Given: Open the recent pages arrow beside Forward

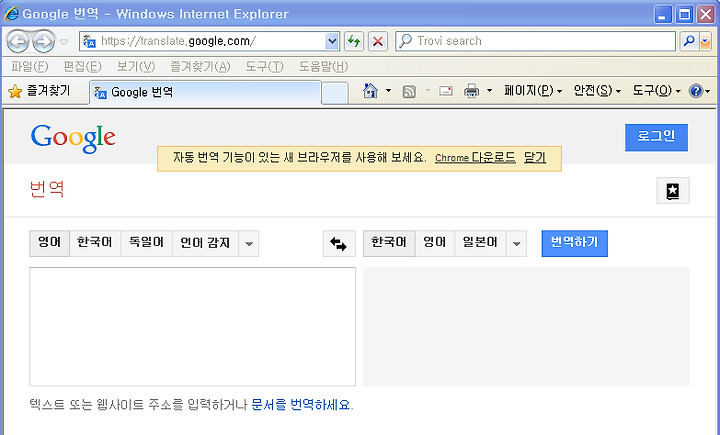Looking at the screenshot, I should click(64, 42).
